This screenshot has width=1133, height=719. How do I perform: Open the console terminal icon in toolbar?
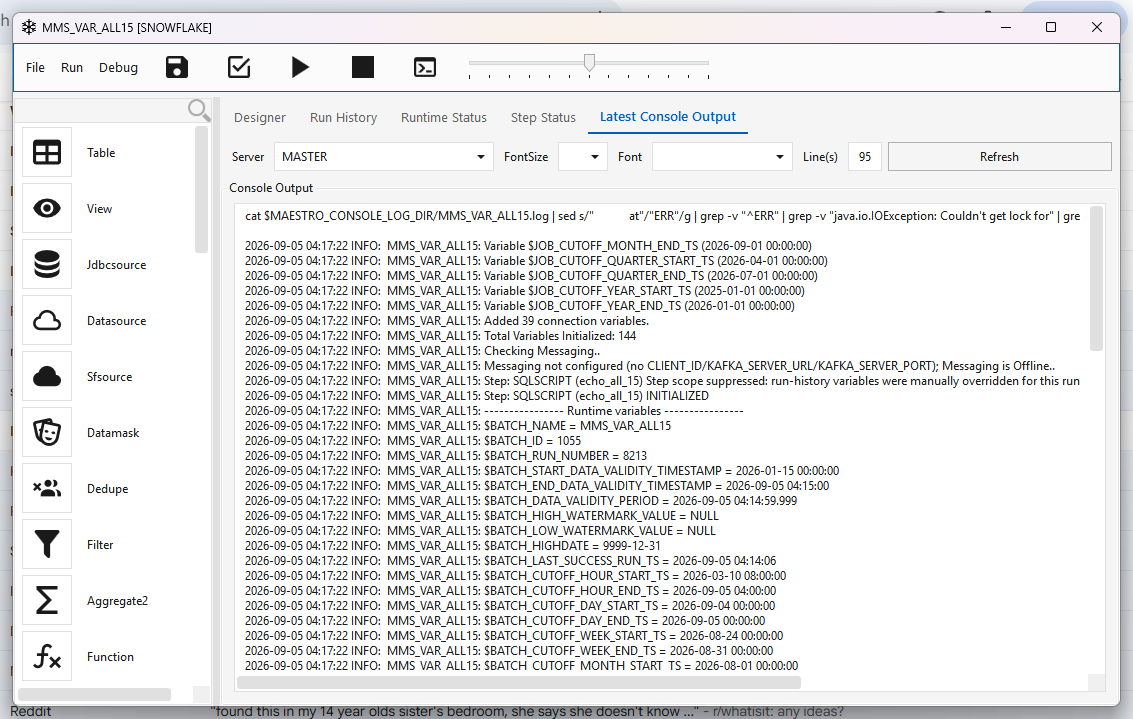tap(425, 67)
